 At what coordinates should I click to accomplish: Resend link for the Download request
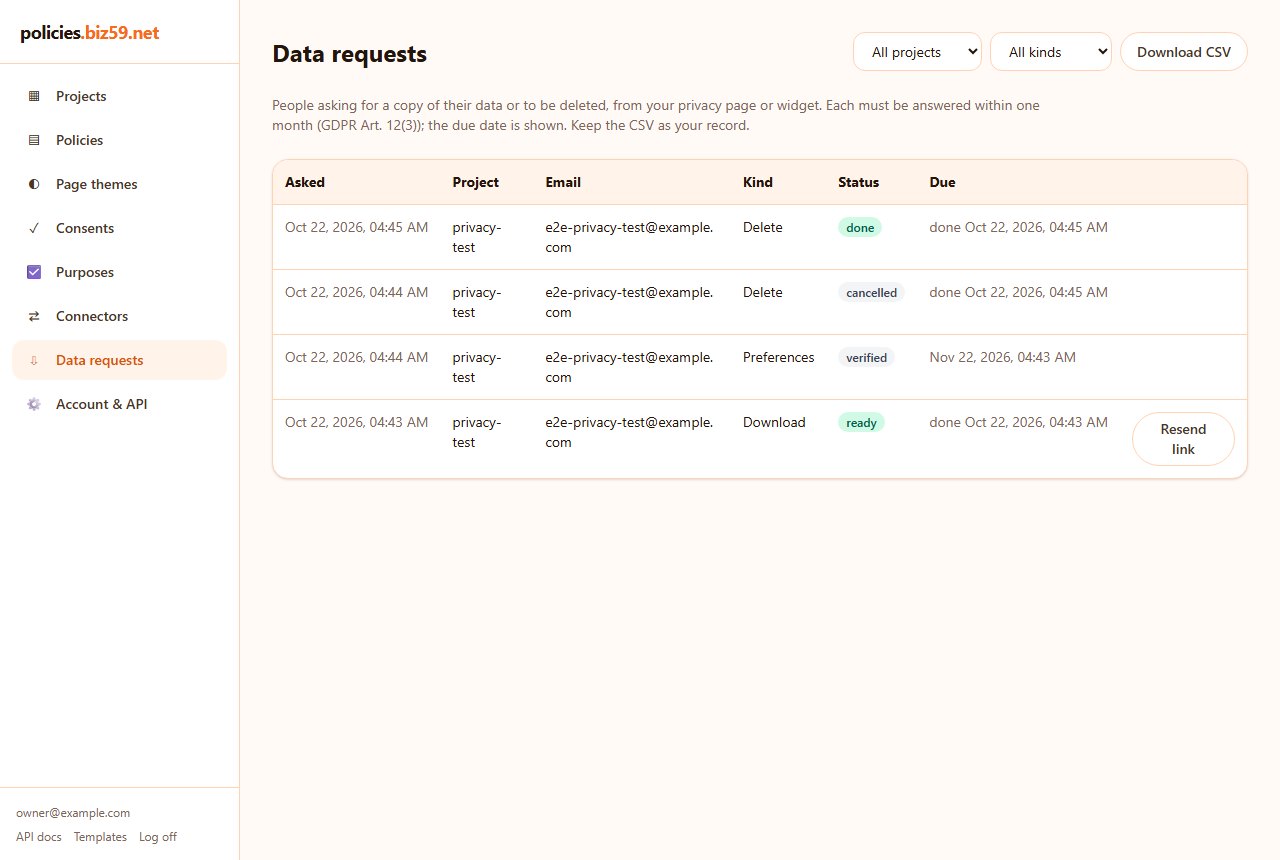tap(1183, 439)
